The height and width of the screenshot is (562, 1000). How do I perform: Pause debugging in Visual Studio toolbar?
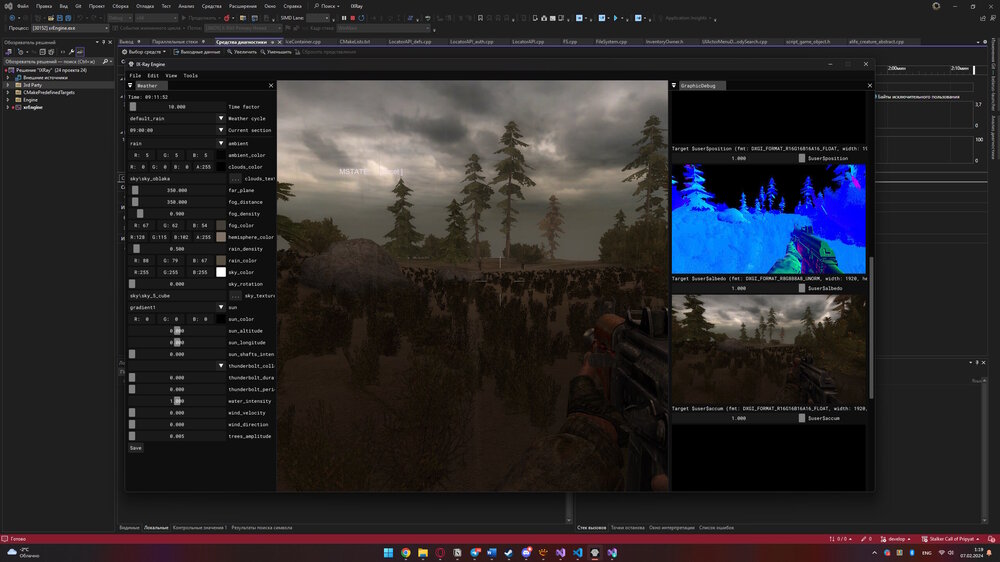point(344,18)
